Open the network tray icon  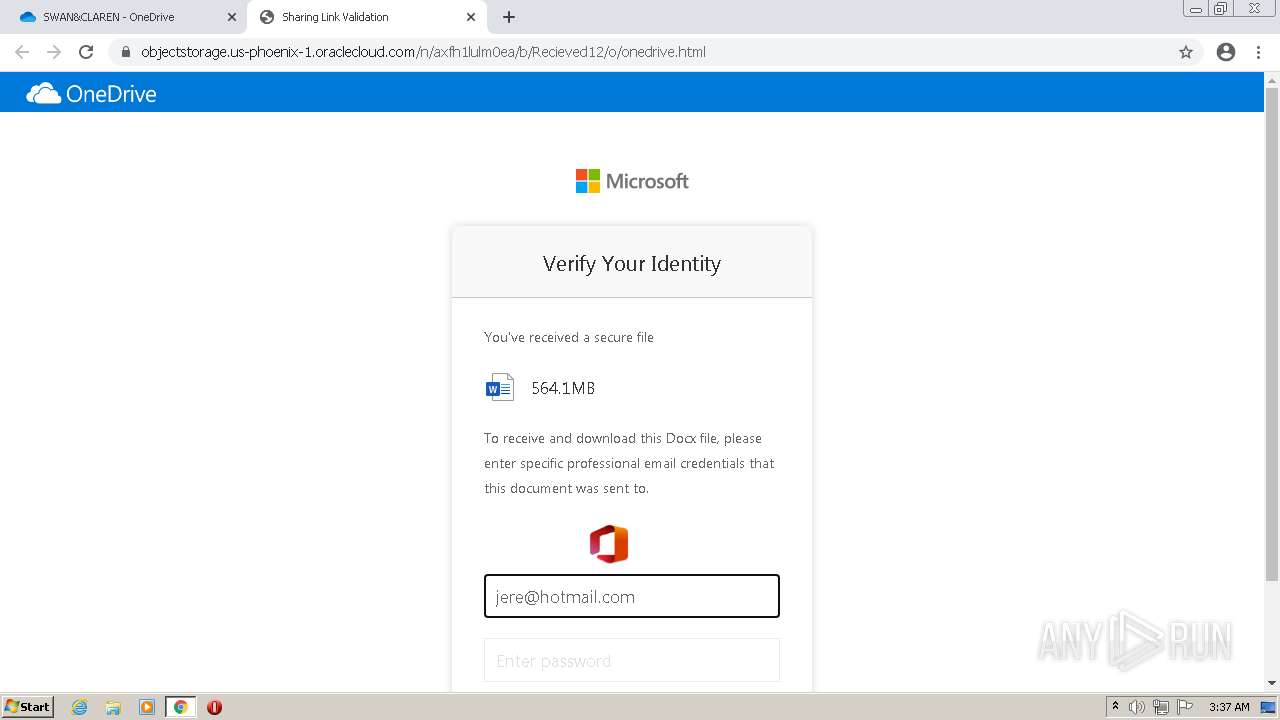pyautogui.click(x=1161, y=707)
